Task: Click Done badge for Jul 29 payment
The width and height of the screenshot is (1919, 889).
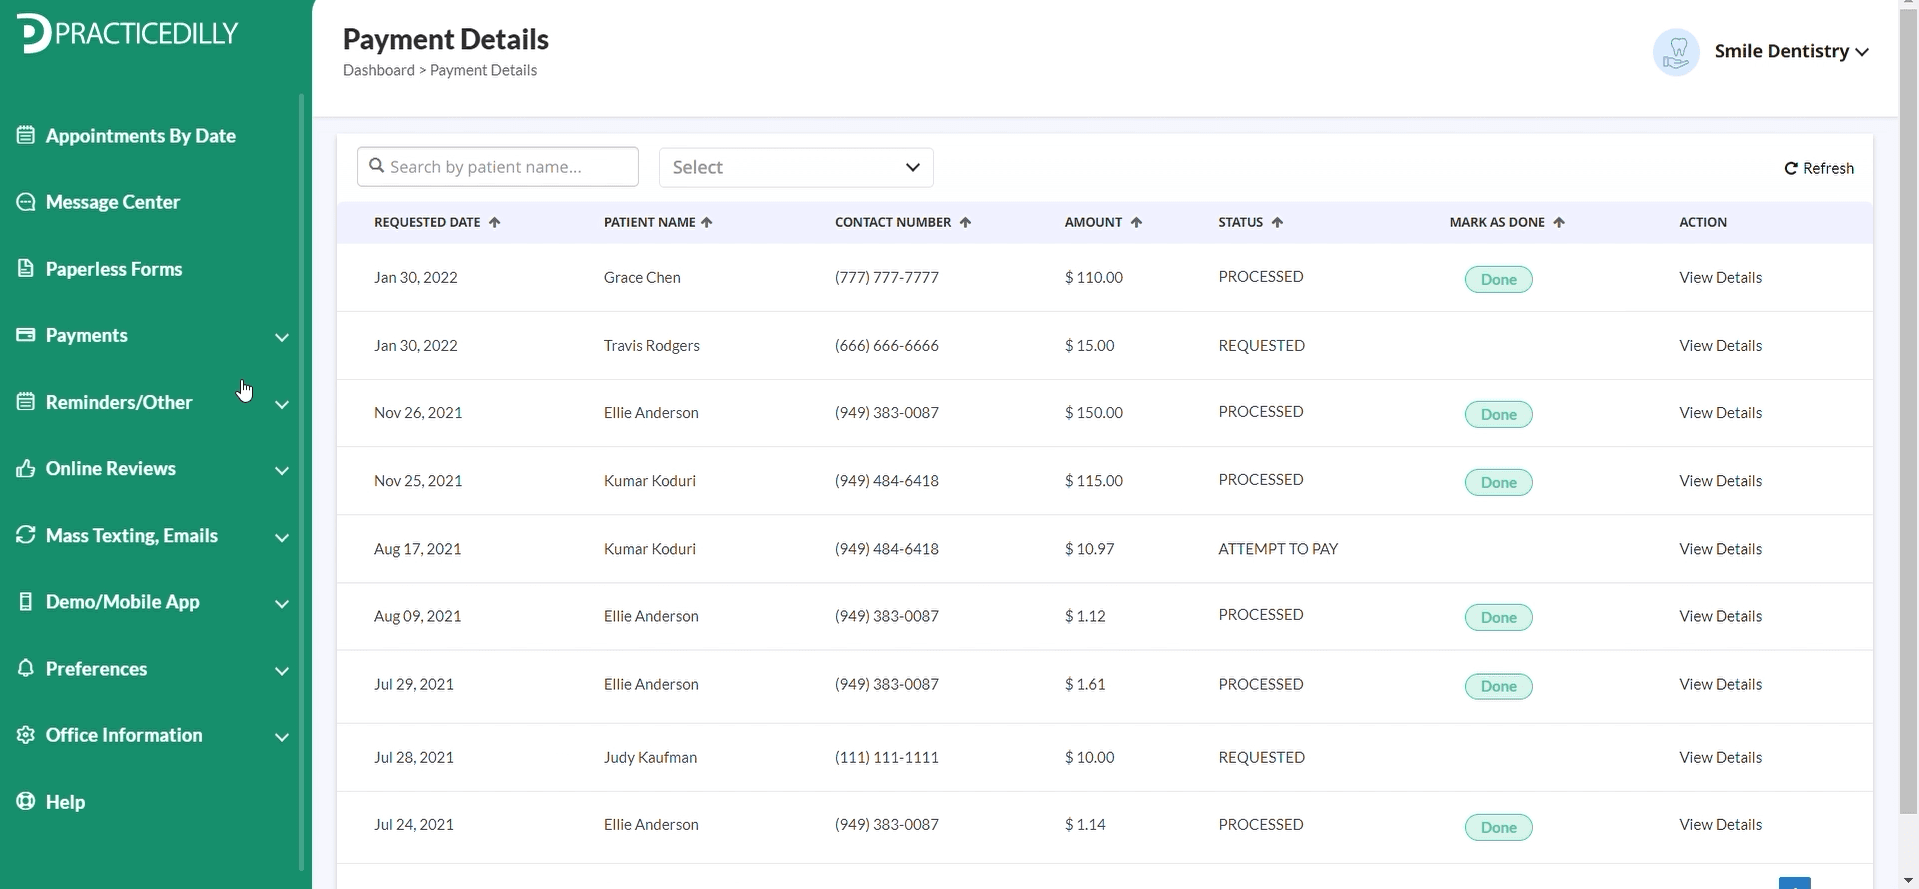Action: coord(1498,686)
